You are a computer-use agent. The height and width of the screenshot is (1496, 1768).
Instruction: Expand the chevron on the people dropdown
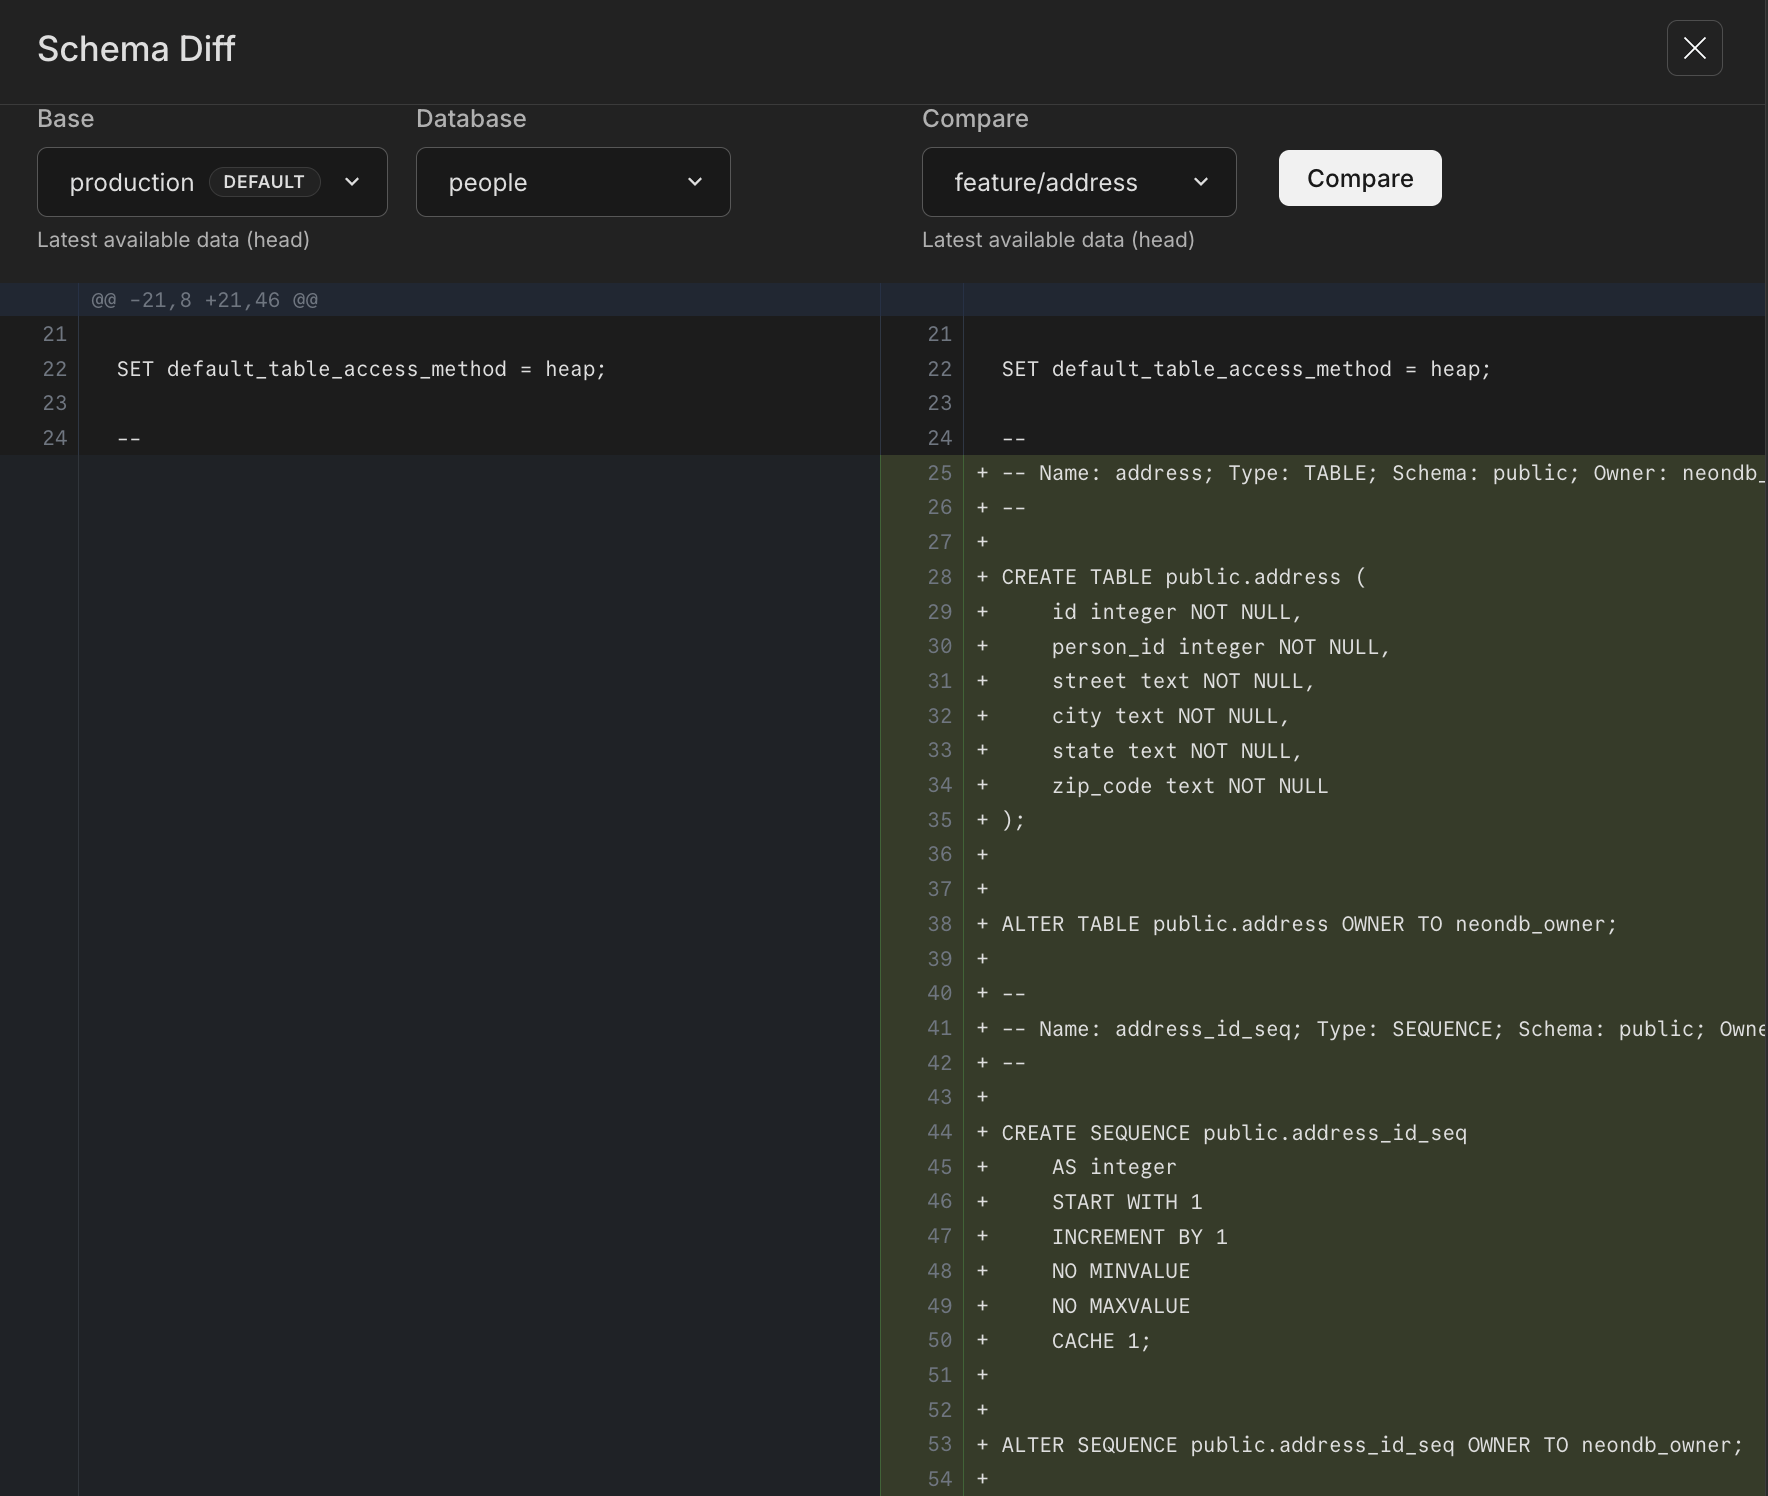click(x=695, y=182)
